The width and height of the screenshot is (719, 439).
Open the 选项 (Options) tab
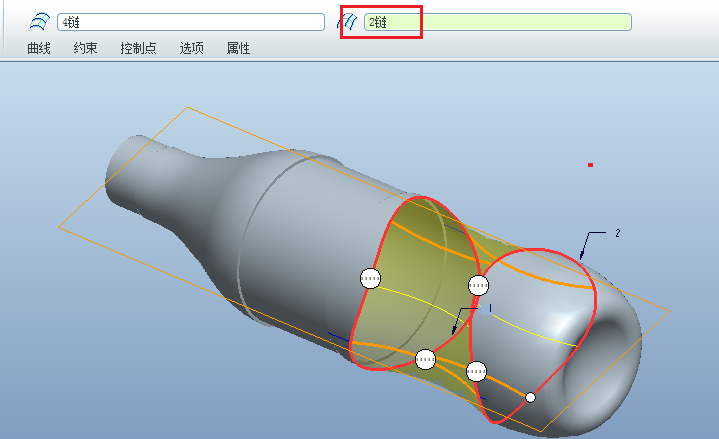[191, 48]
